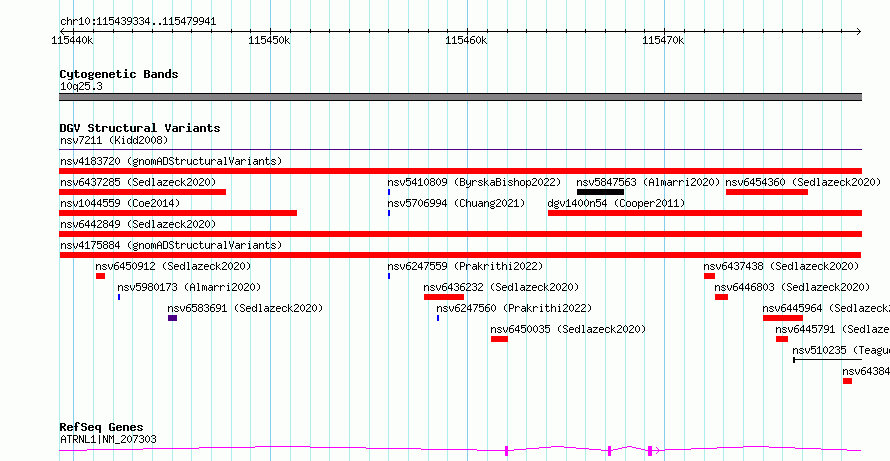Viewport: 890px width, 461px height.
Task: Click nsv6450035 (Sedlazeck2020) label
Action: click(x=568, y=329)
